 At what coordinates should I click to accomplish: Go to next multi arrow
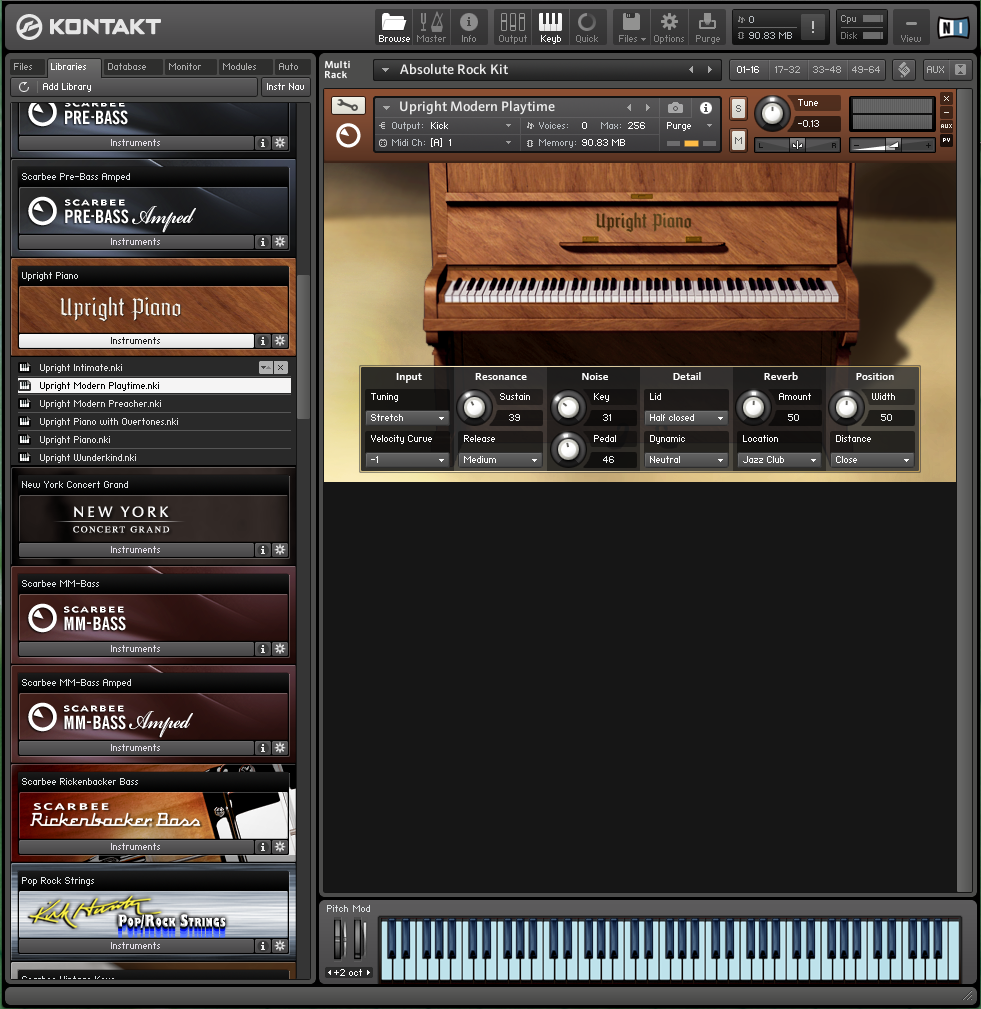tap(710, 69)
